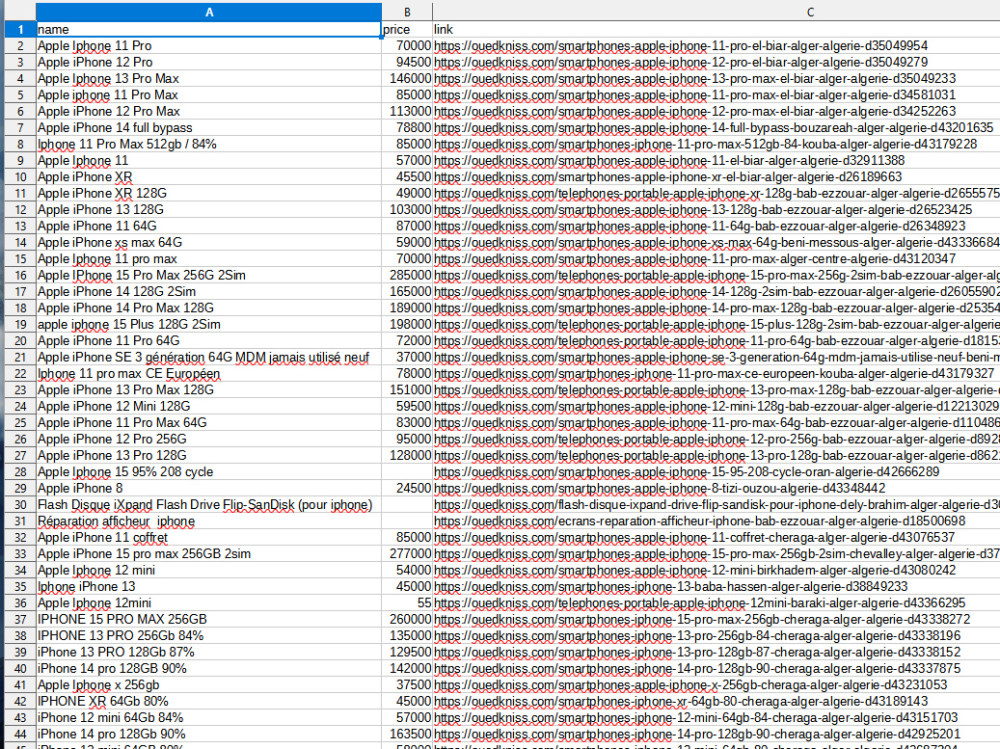Select the 'Flash Disque iXpand Flash Drive' cell

(209, 505)
